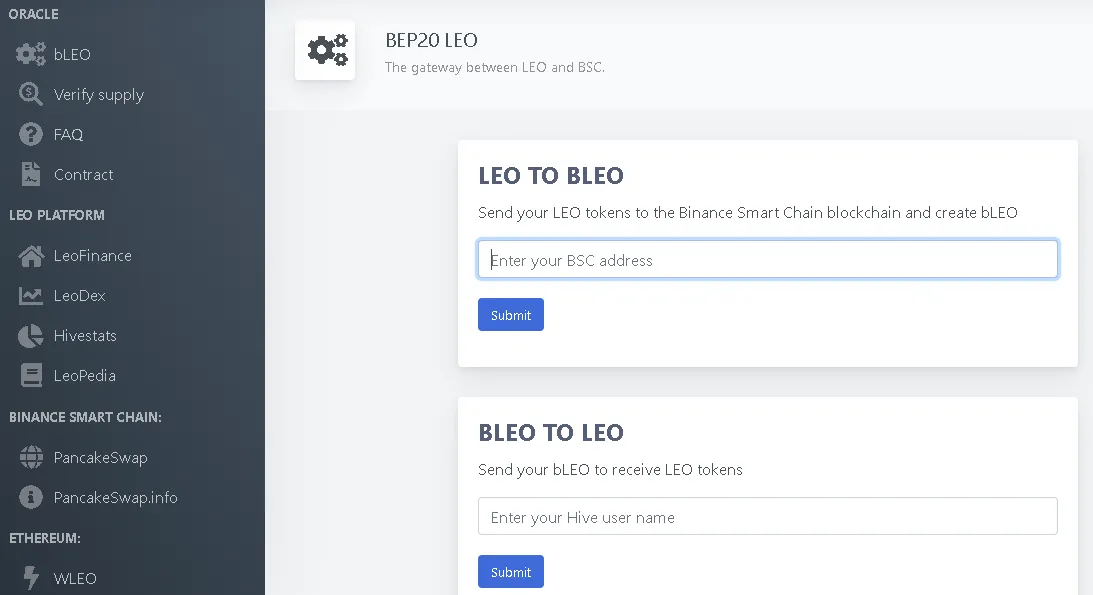Click the WLEO lightning bolt icon

click(31, 578)
